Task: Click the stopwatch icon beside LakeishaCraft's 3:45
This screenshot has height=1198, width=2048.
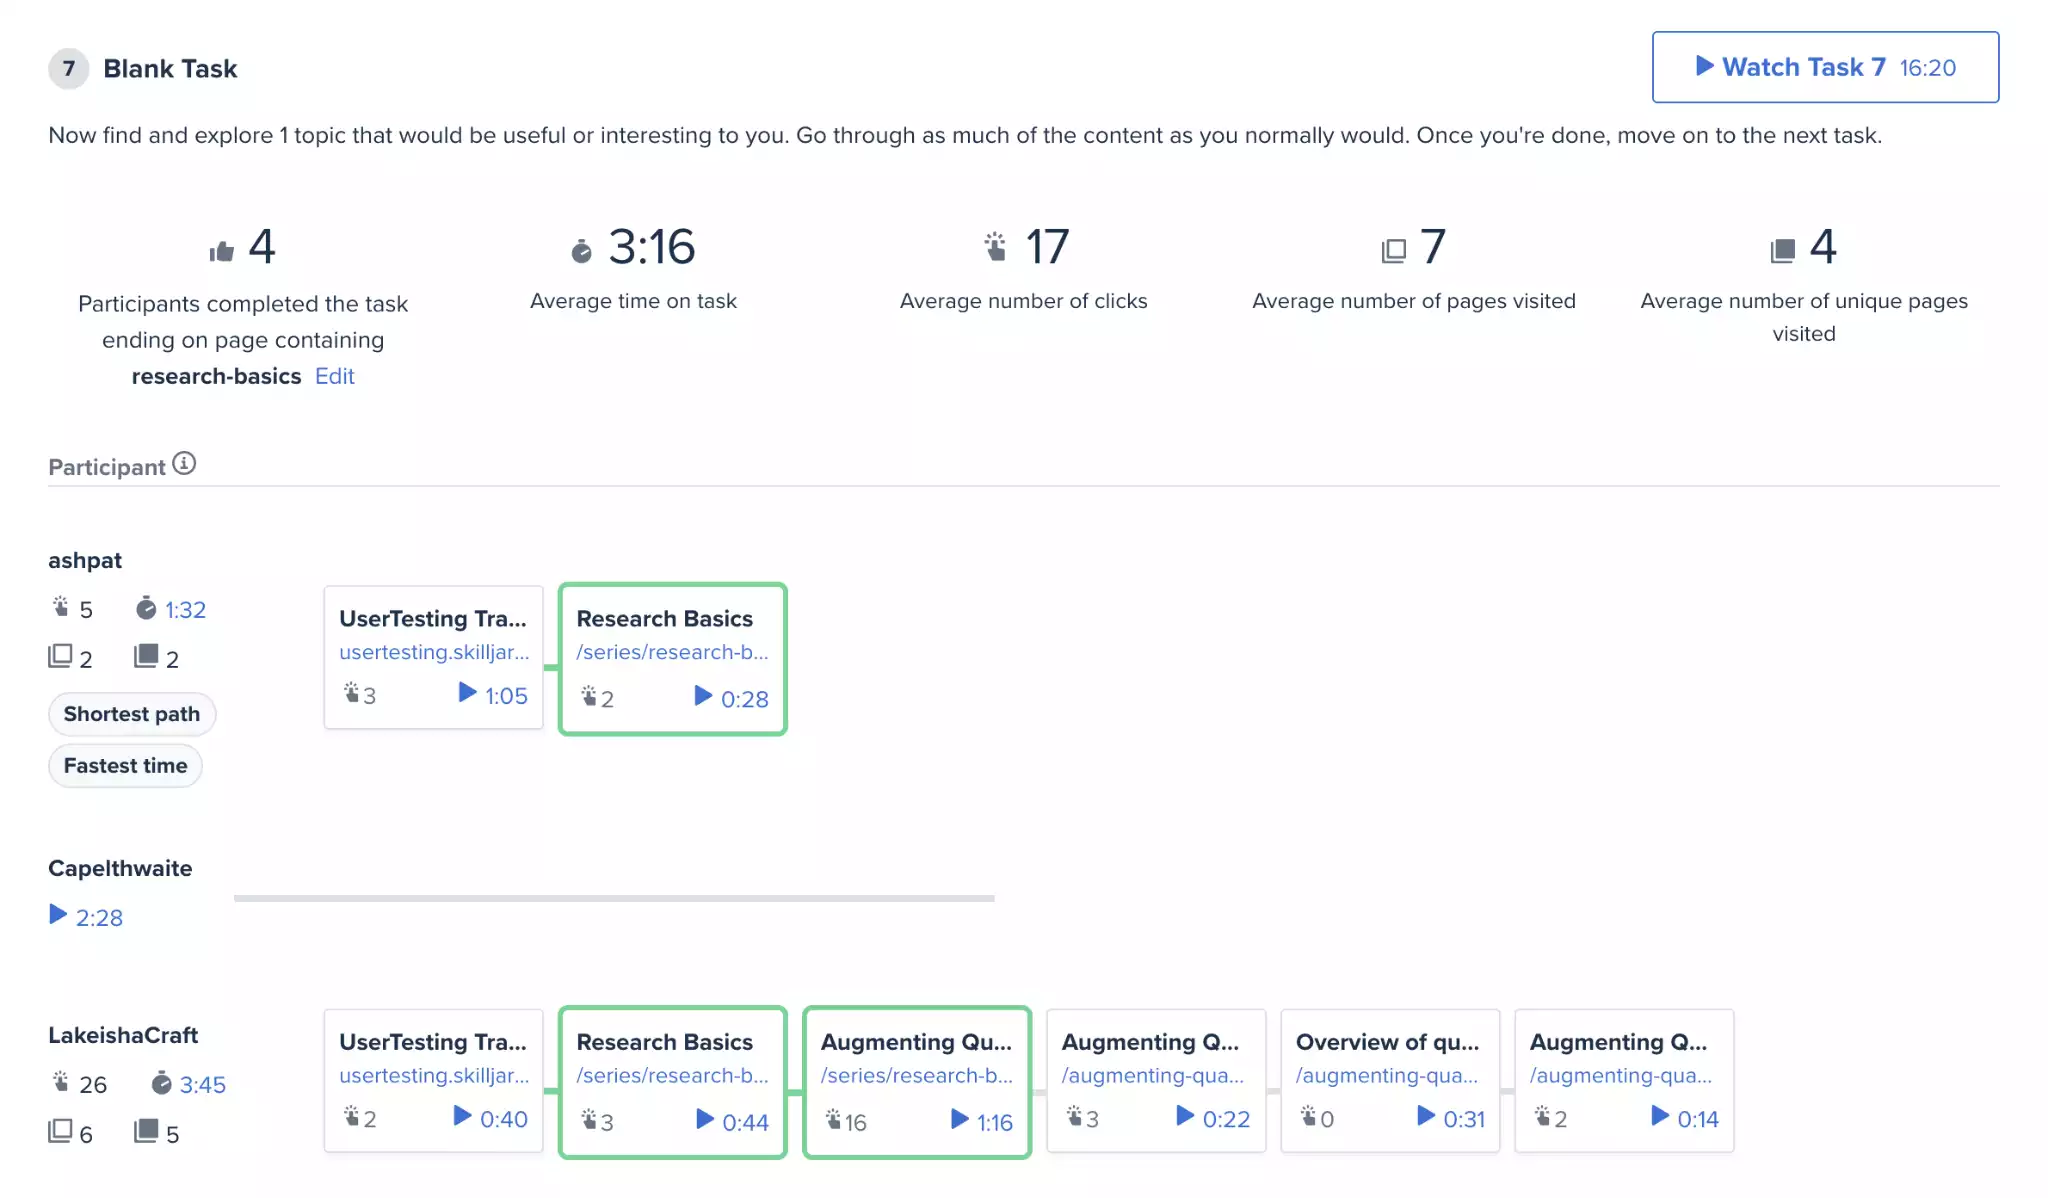Action: coord(160,1082)
